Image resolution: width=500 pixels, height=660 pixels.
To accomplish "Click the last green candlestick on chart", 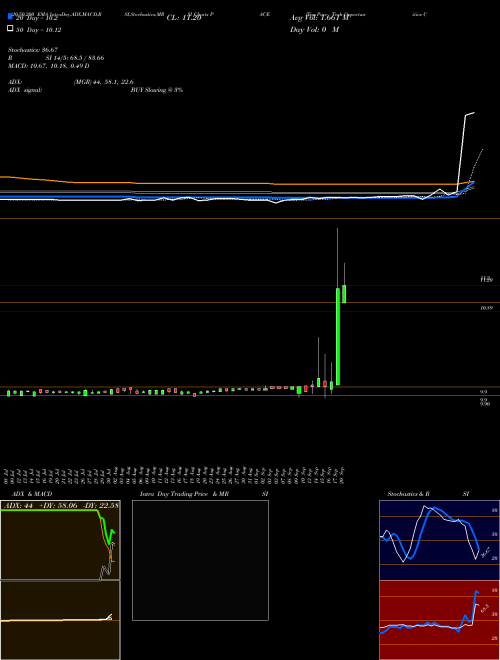I will tap(344, 294).
